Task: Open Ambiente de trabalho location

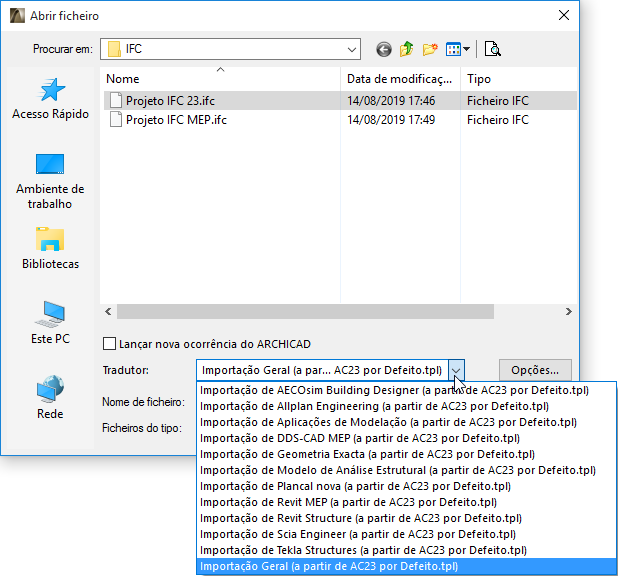Action: (50, 181)
